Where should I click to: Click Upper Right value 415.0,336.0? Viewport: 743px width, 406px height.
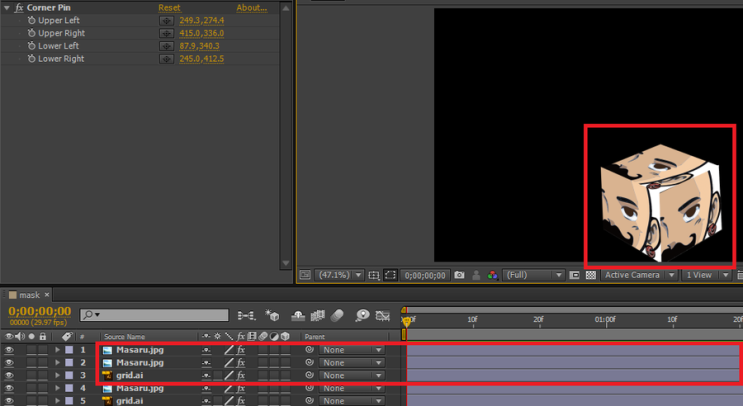coord(201,33)
